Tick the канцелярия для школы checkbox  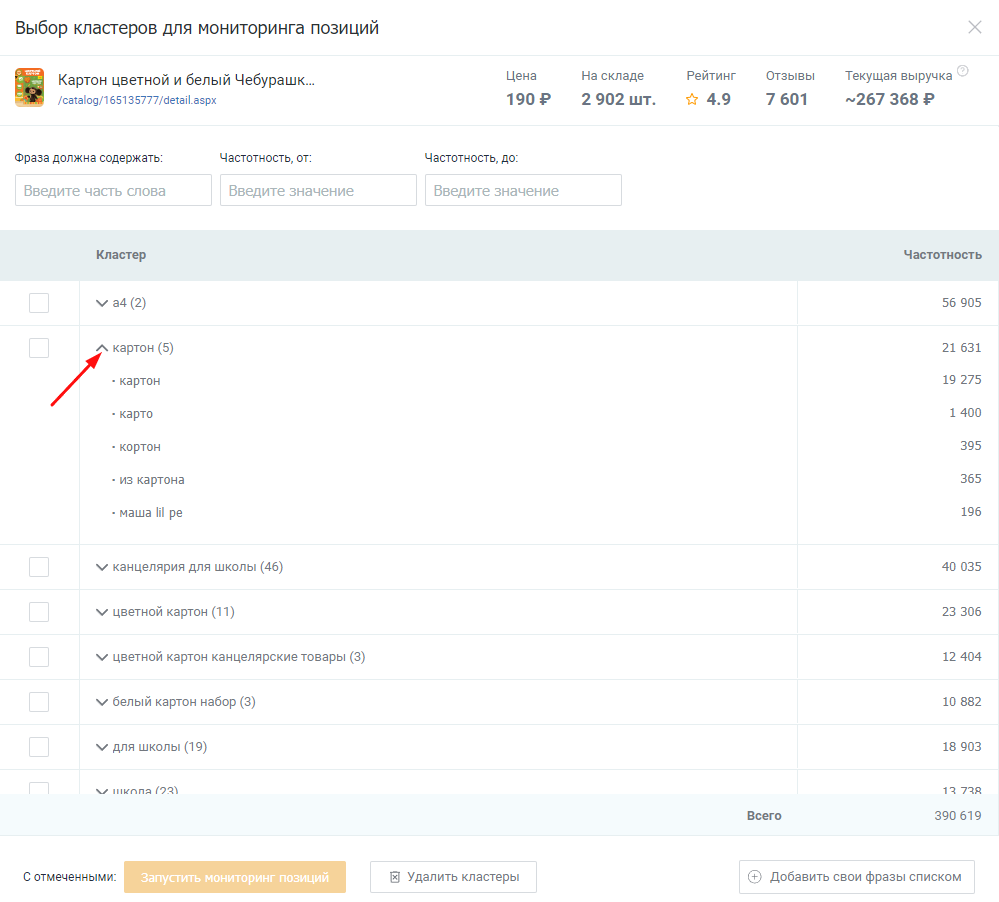(x=39, y=567)
